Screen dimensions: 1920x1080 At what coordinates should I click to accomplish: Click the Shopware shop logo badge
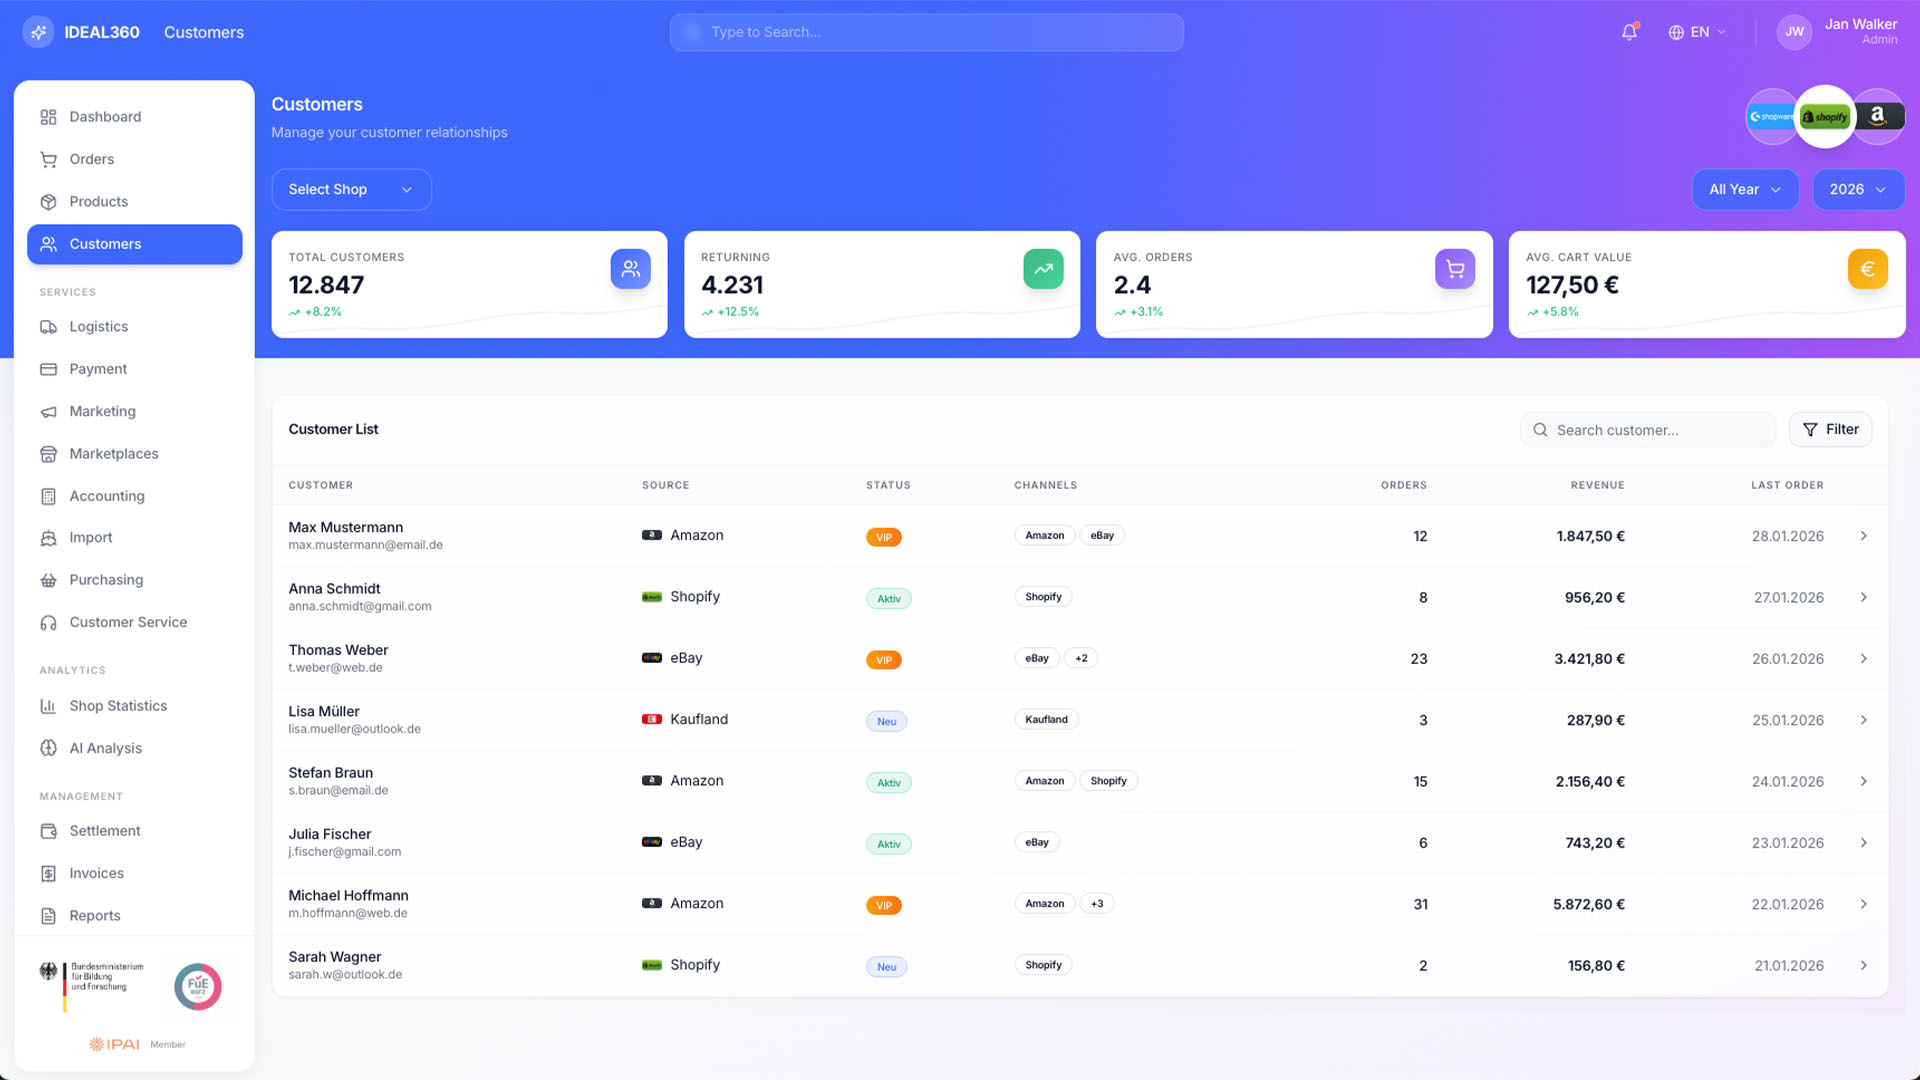coord(1769,117)
